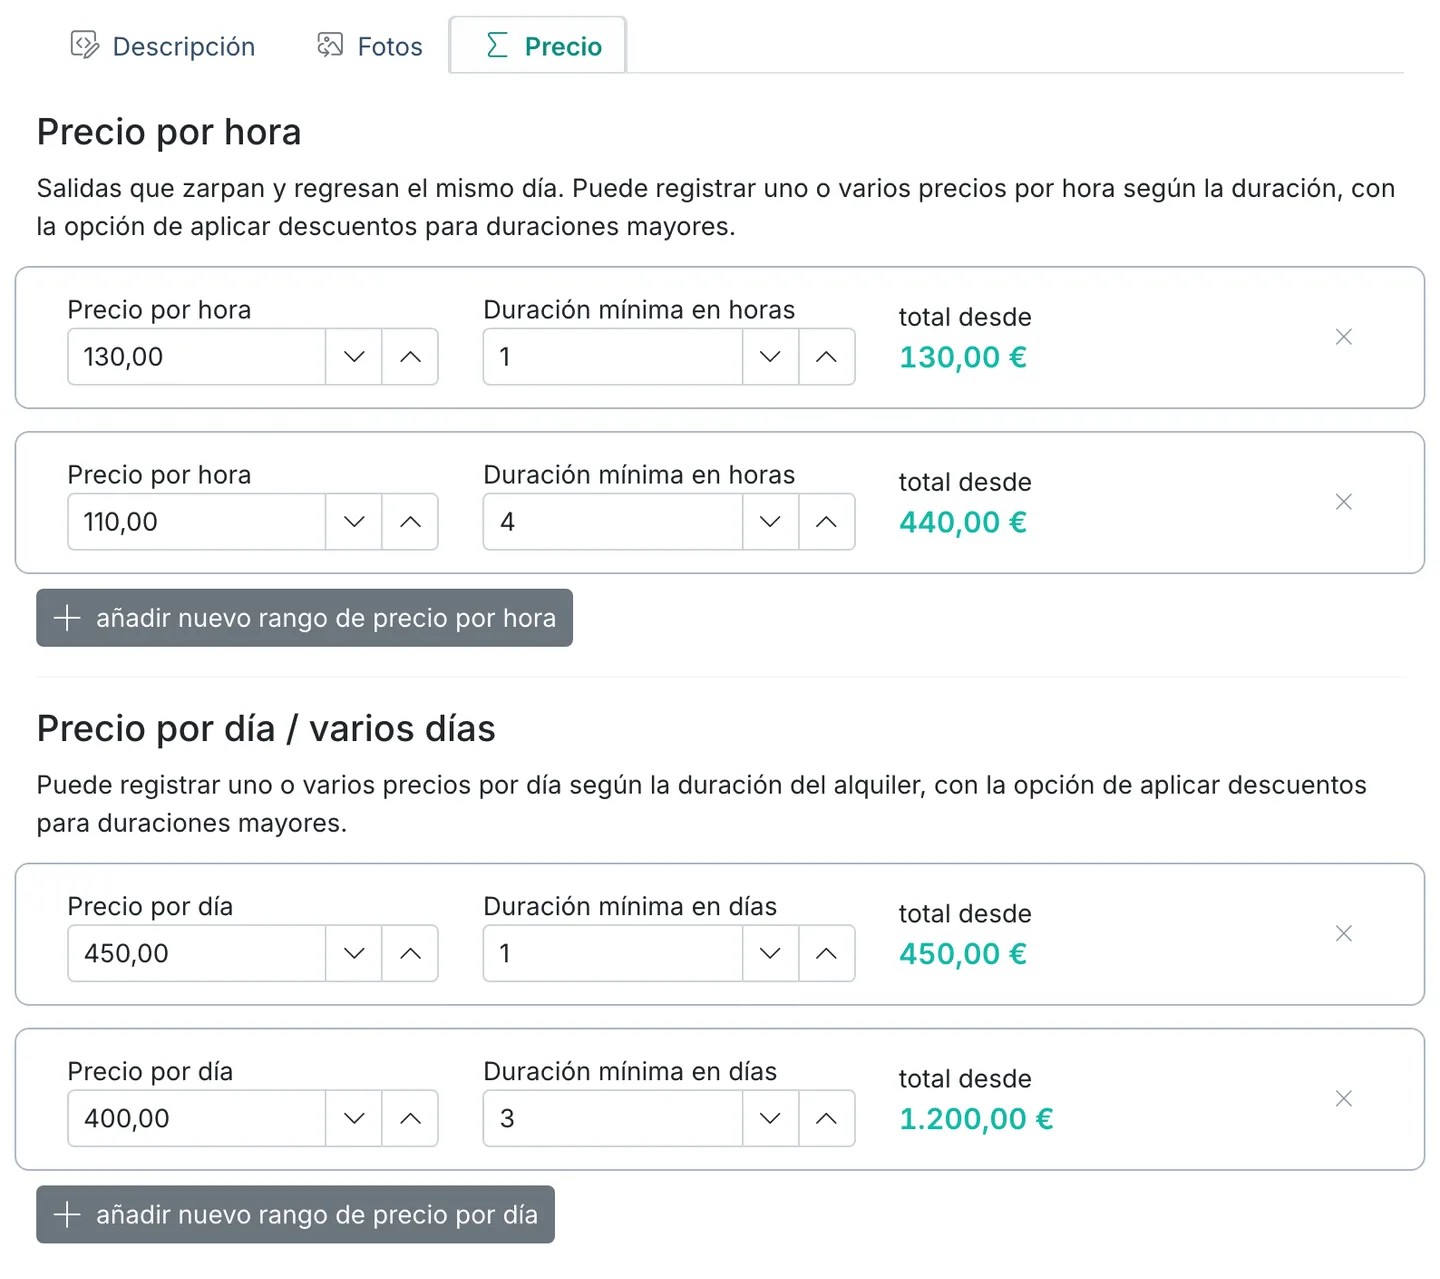Delete the 450,00 per day price row
The image size is (1440, 1279).
1343,934
